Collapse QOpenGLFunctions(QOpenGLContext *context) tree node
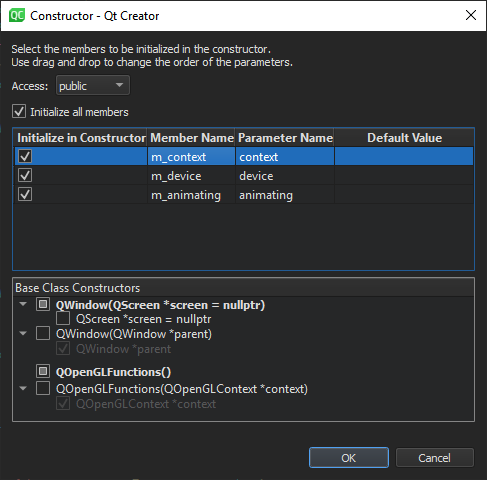 pyautogui.click(x=23, y=388)
